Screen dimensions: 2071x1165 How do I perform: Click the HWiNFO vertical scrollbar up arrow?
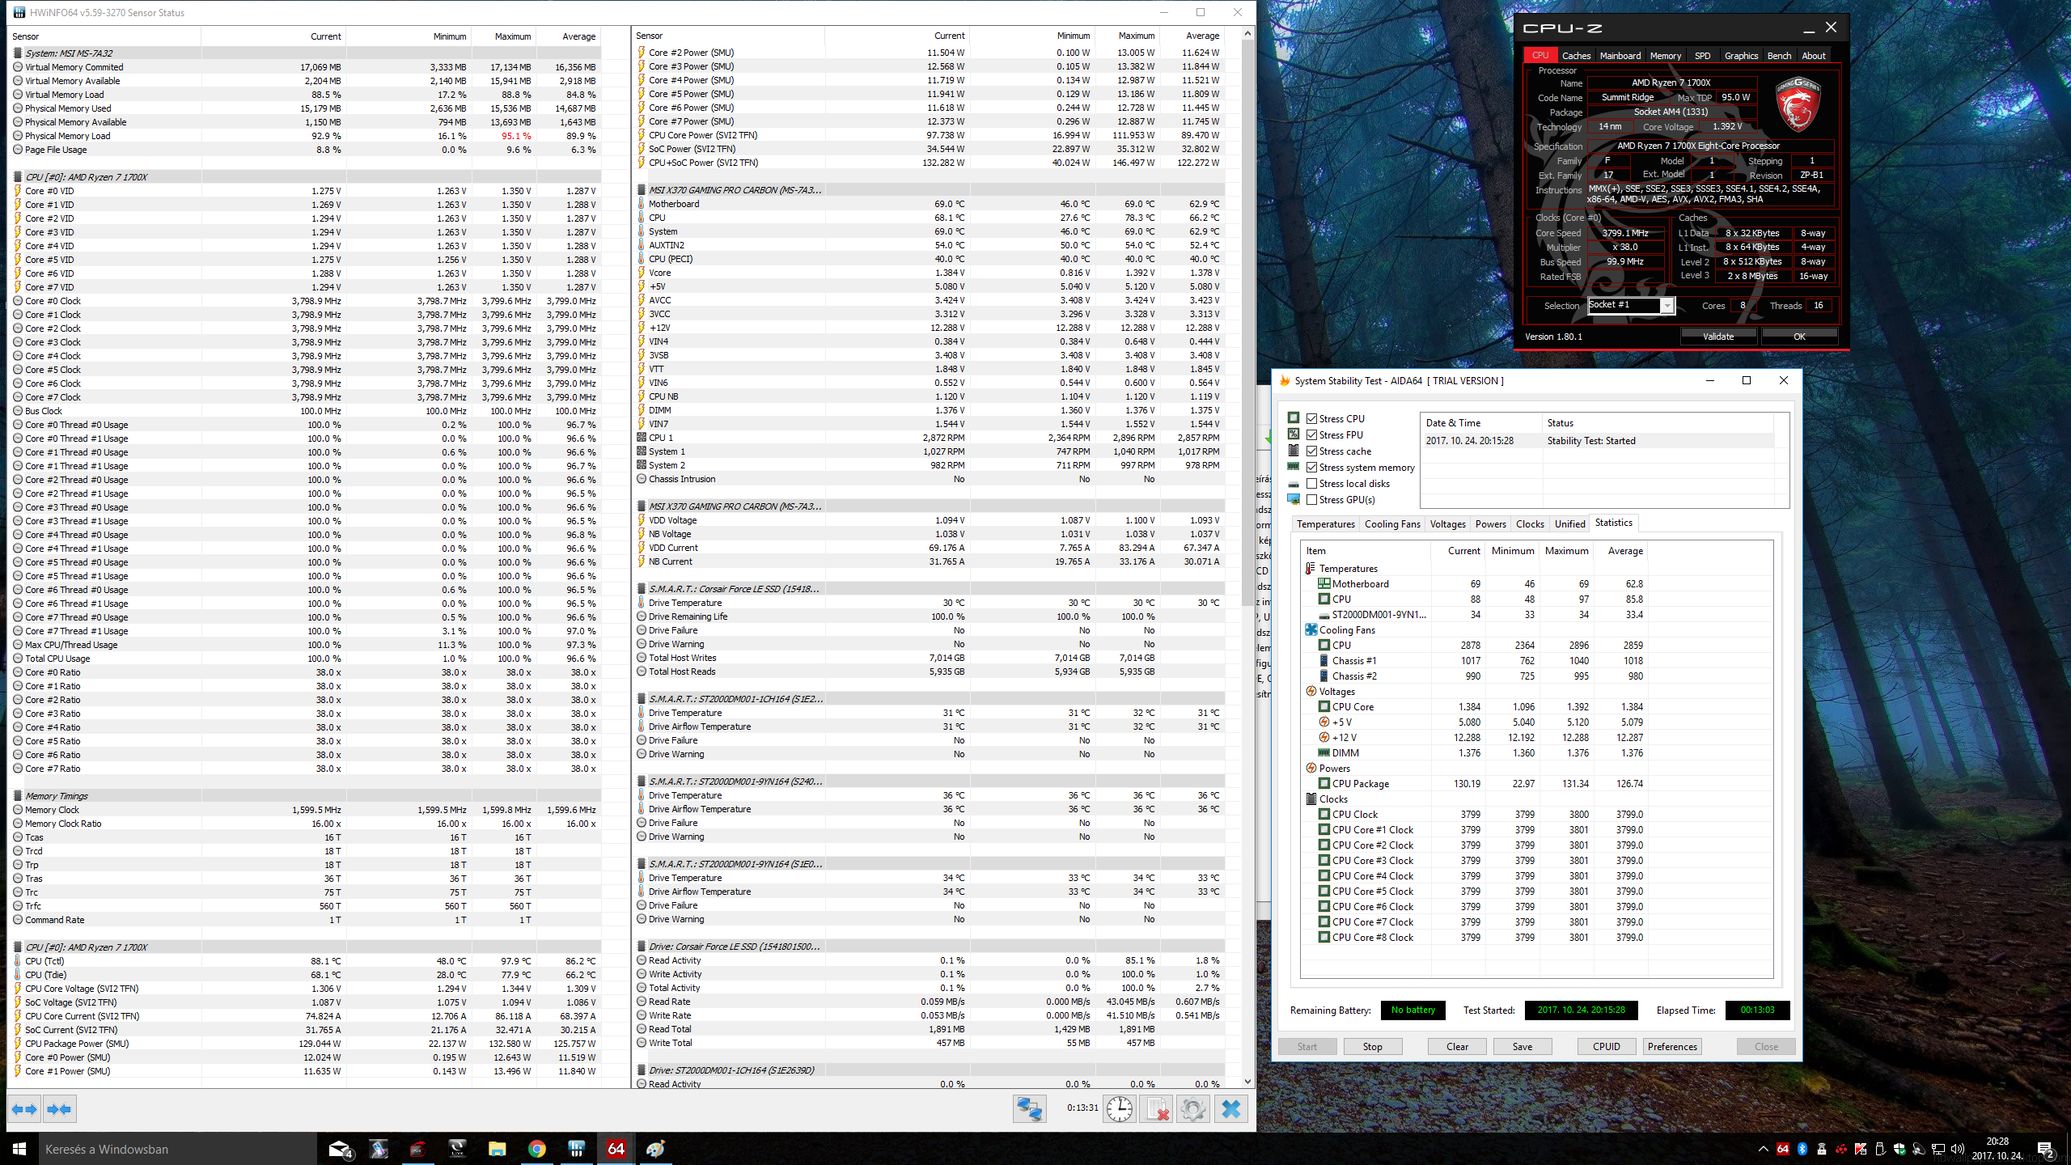(x=1247, y=34)
